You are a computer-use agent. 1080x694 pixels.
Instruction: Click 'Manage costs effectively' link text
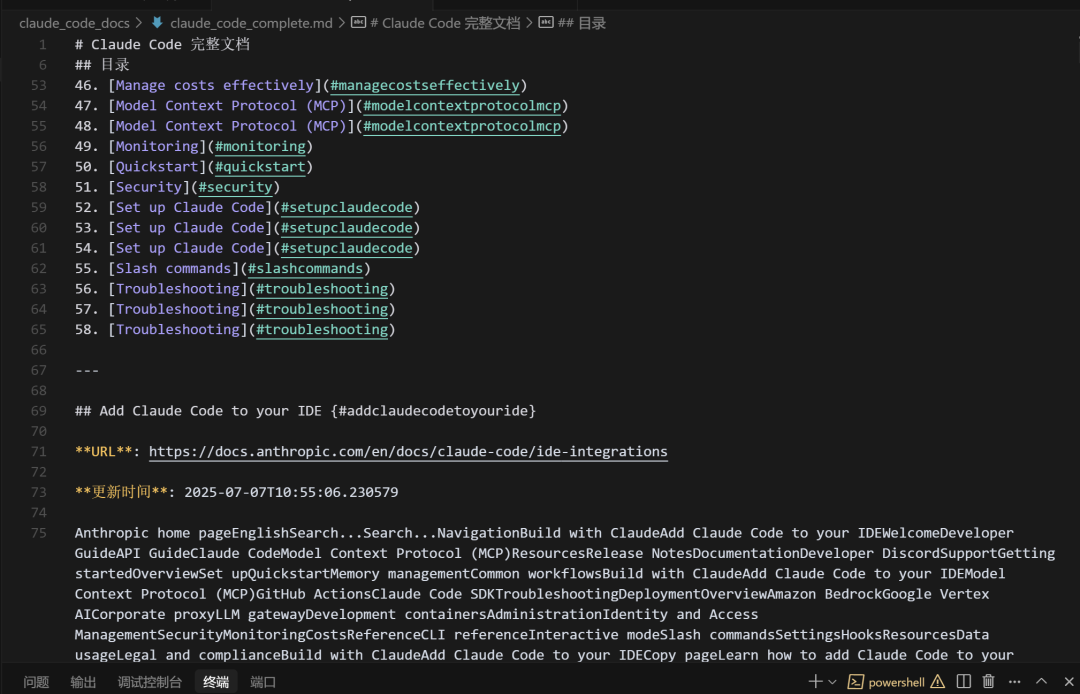tap(214, 85)
